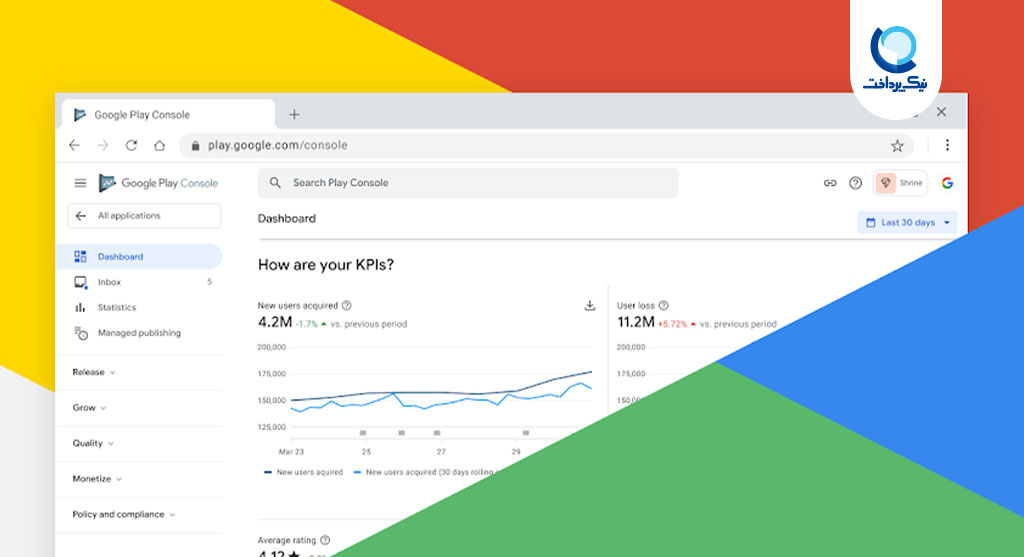Expand the Release section
The height and width of the screenshot is (557, 1024).
pyautogui.click(x=94, y=372)
